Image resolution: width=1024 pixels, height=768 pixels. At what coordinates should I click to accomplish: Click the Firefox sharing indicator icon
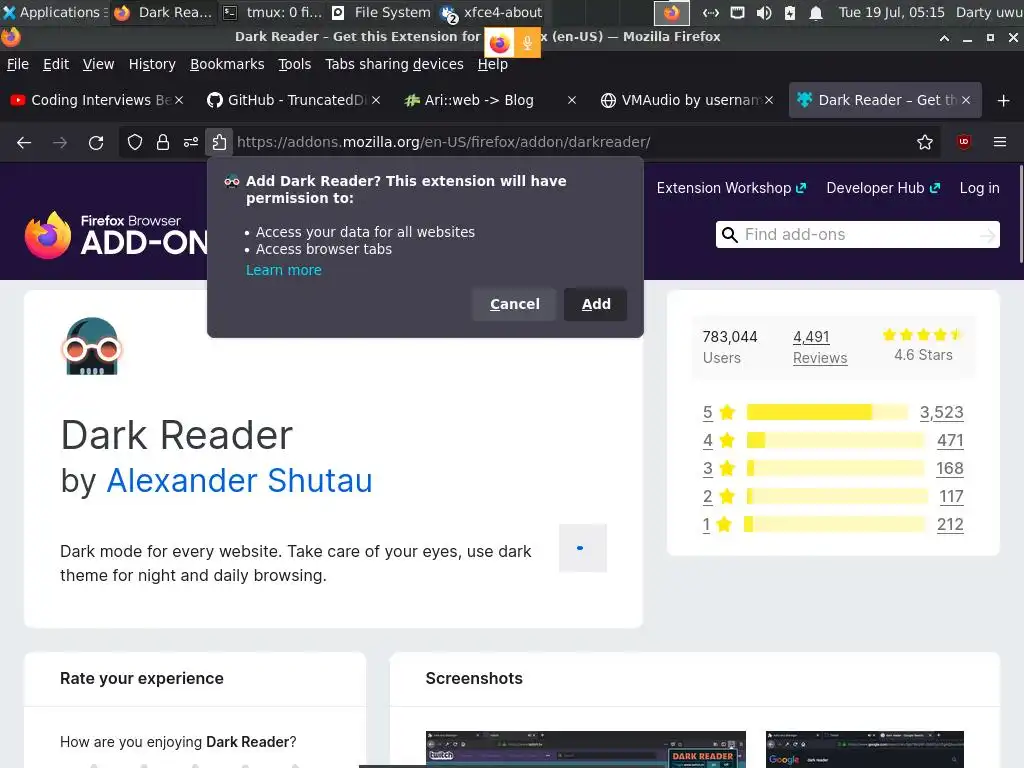click(500, 43)
